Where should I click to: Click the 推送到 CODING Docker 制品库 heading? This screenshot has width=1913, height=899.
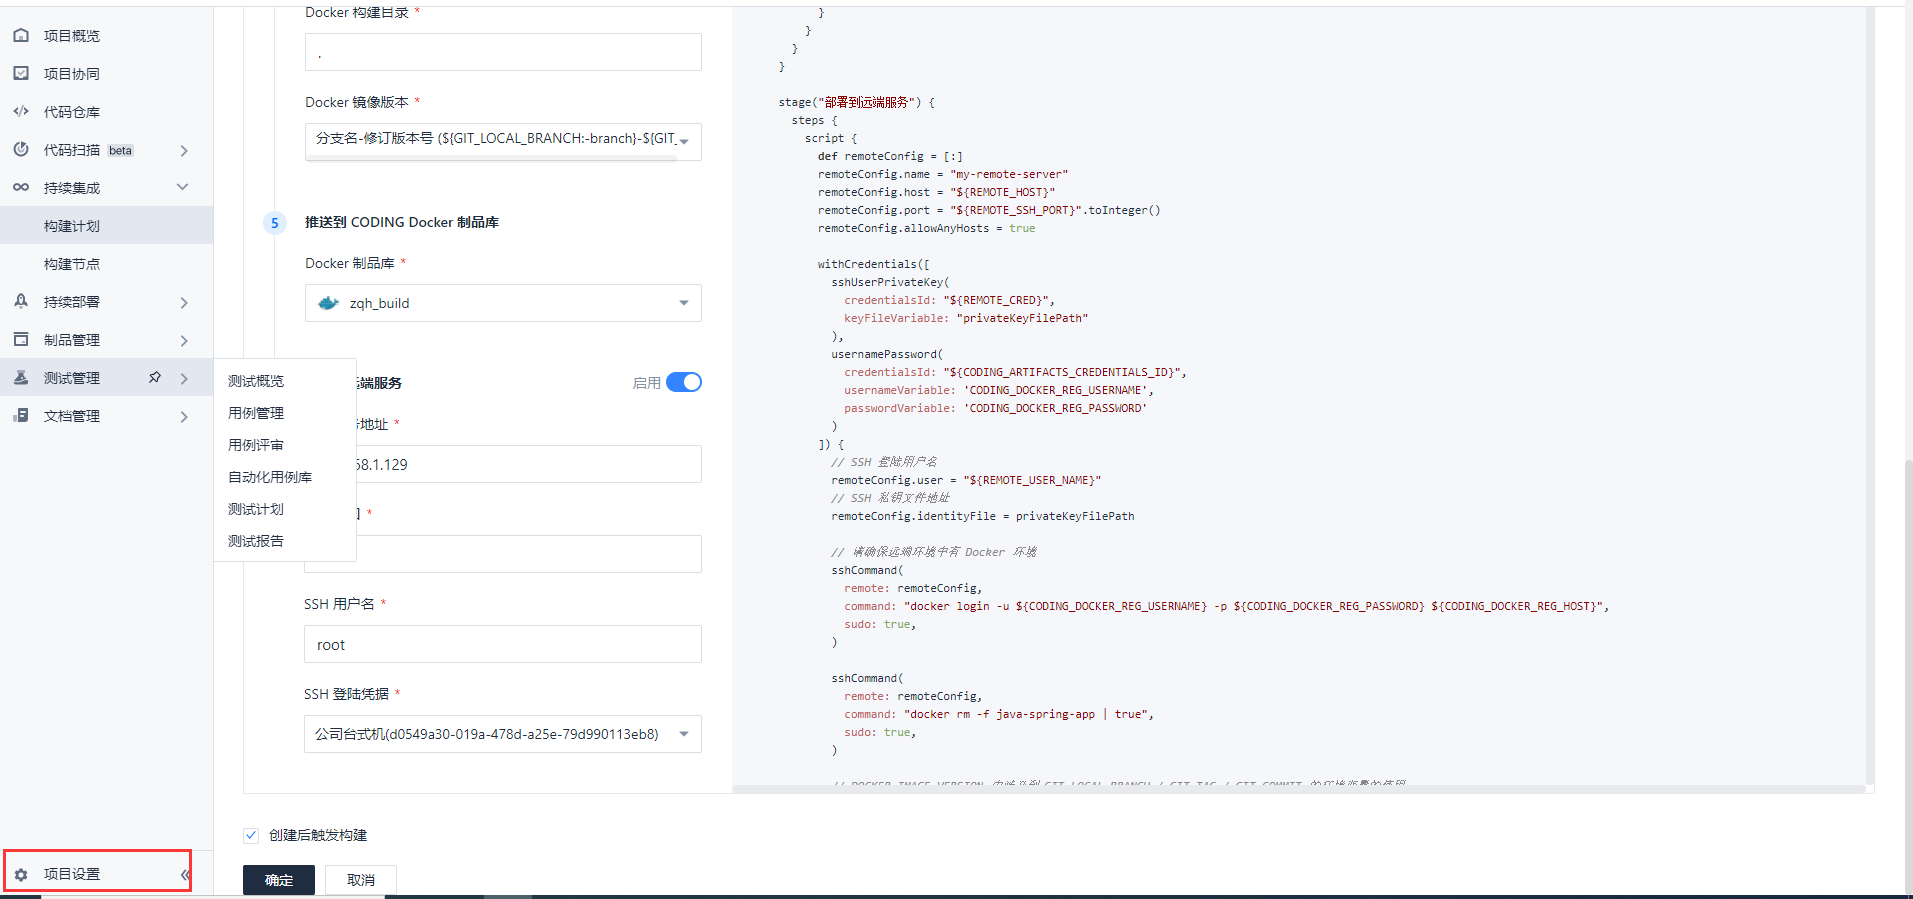[402, 222]
